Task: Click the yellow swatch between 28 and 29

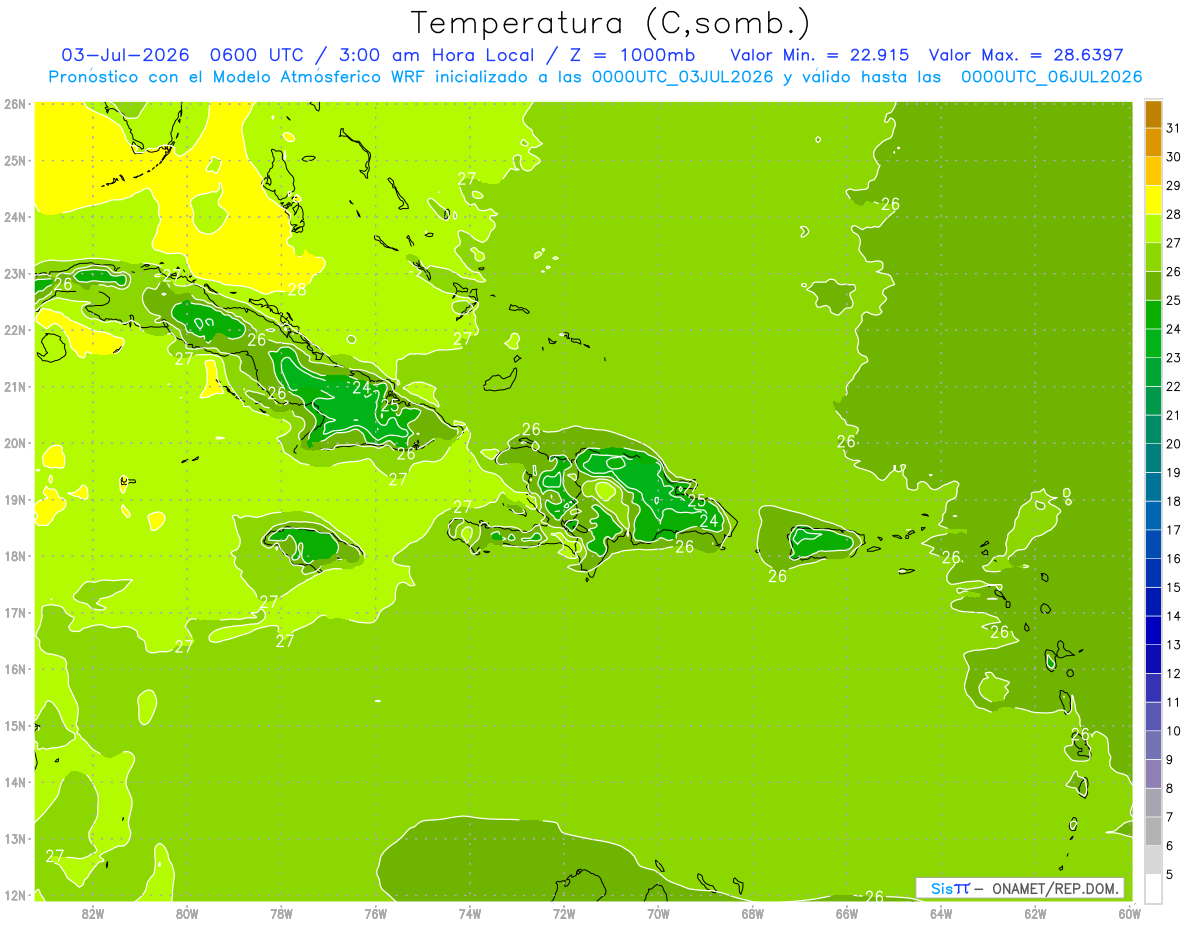Action: coord(1153,200)
